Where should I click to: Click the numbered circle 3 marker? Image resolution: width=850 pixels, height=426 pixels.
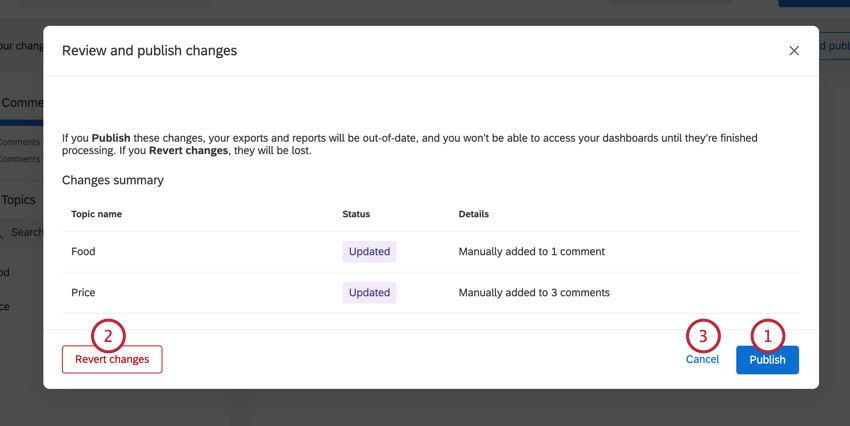pyautogui.click(x=703, y=336)
